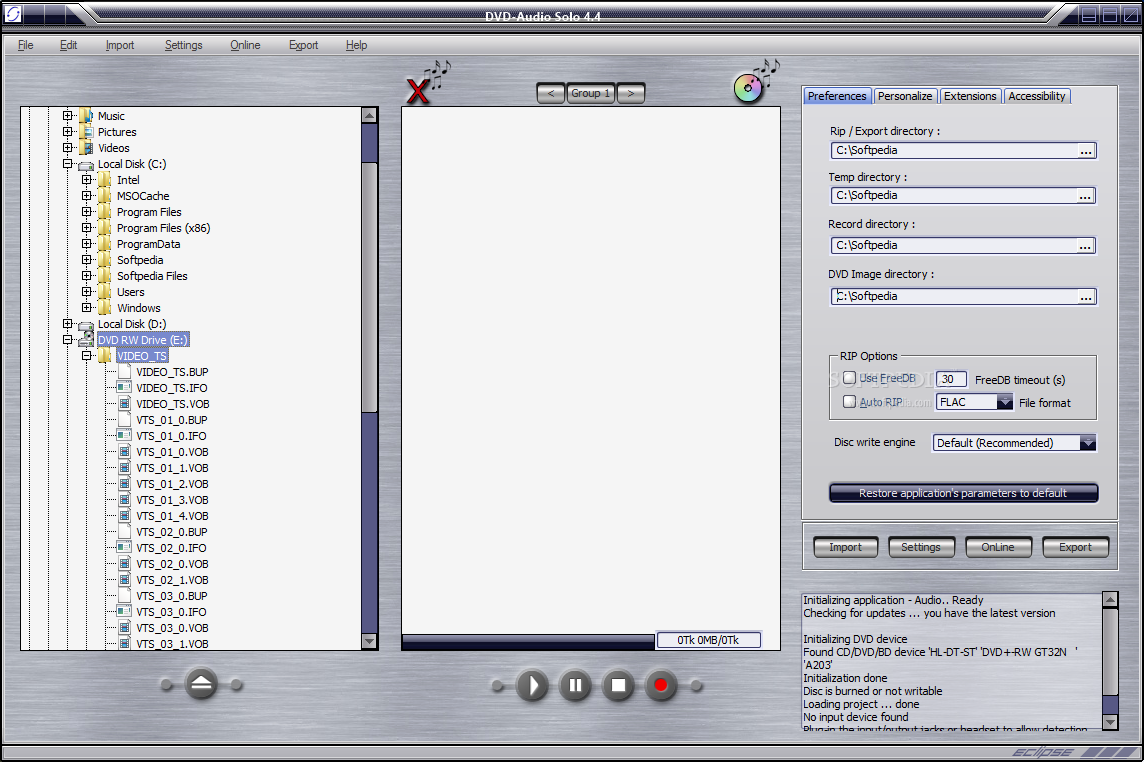Select the Pictures folder icon
The height and width of the screenshot is (762, 1144).
click(86, 131)
